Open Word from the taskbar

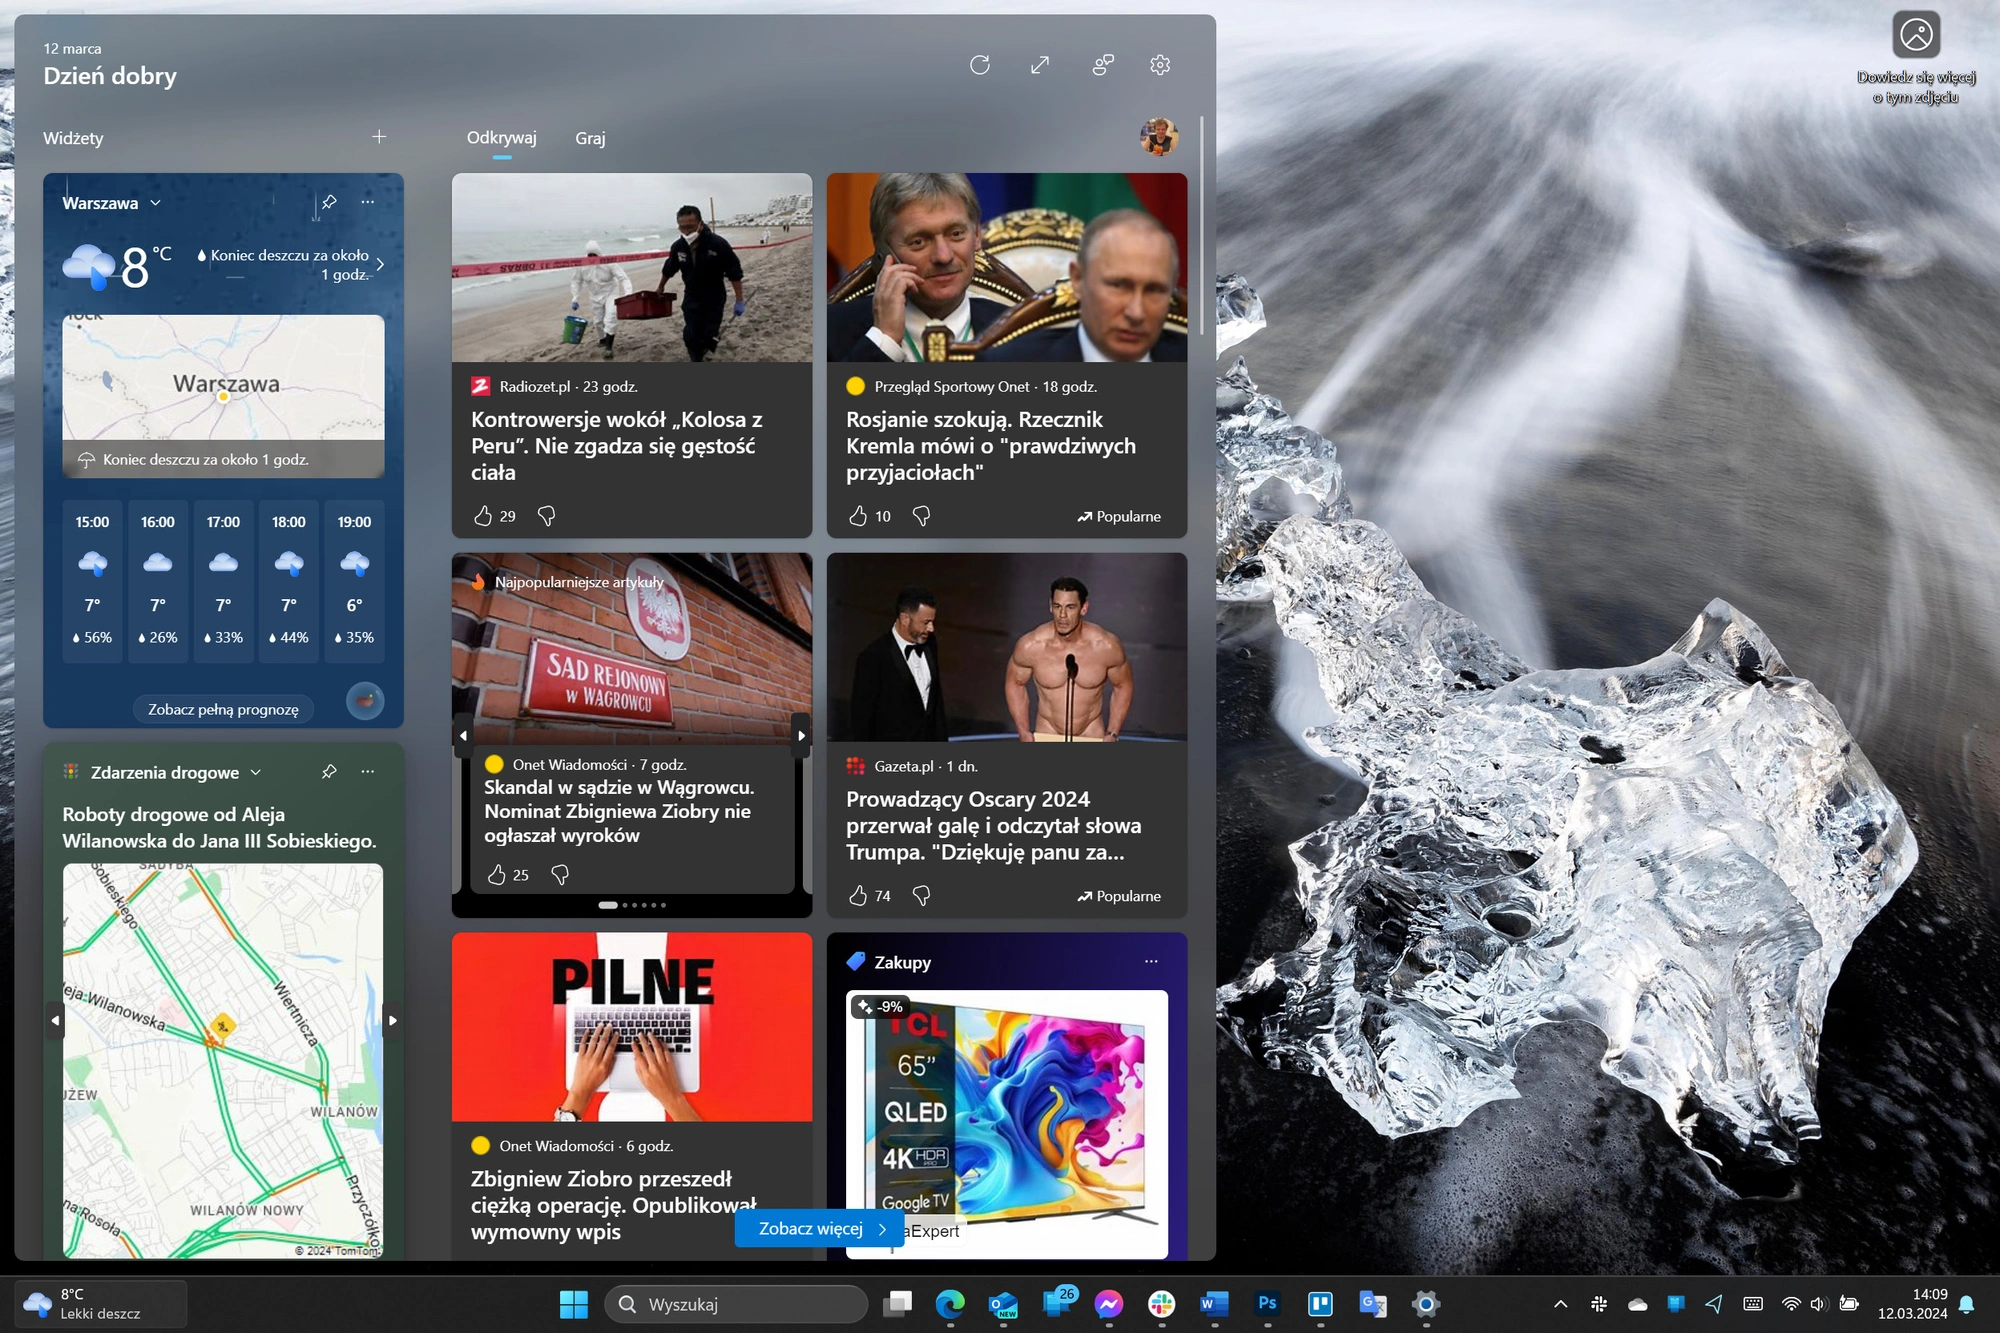coord(1214,1304)
